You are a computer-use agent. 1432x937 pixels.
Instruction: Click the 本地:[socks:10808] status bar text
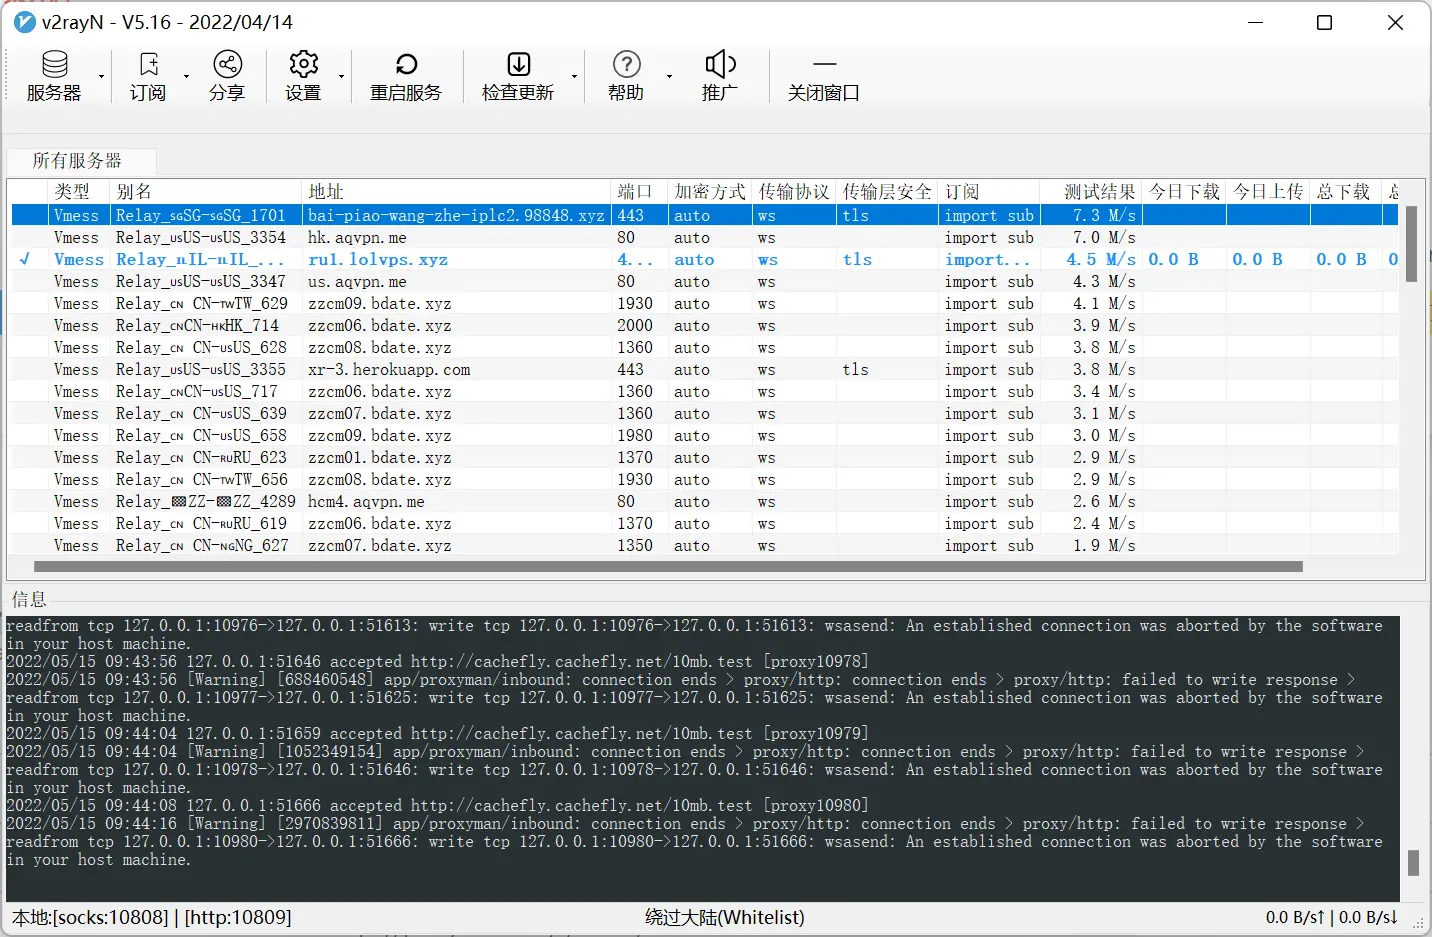click(152, 917)
